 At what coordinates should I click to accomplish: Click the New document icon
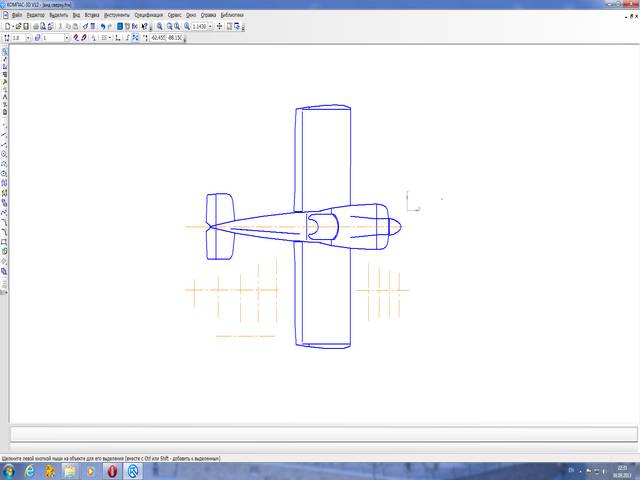click(x=6, y=26)
